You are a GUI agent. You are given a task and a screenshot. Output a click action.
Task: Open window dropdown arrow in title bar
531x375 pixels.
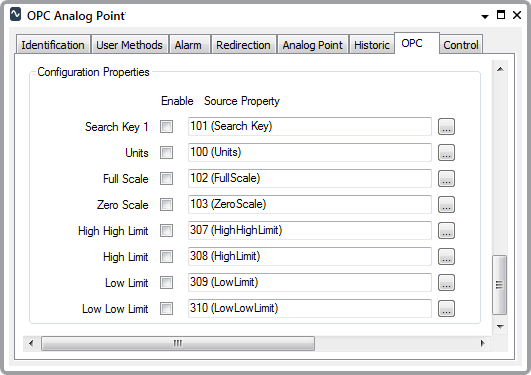click(485, 16)
